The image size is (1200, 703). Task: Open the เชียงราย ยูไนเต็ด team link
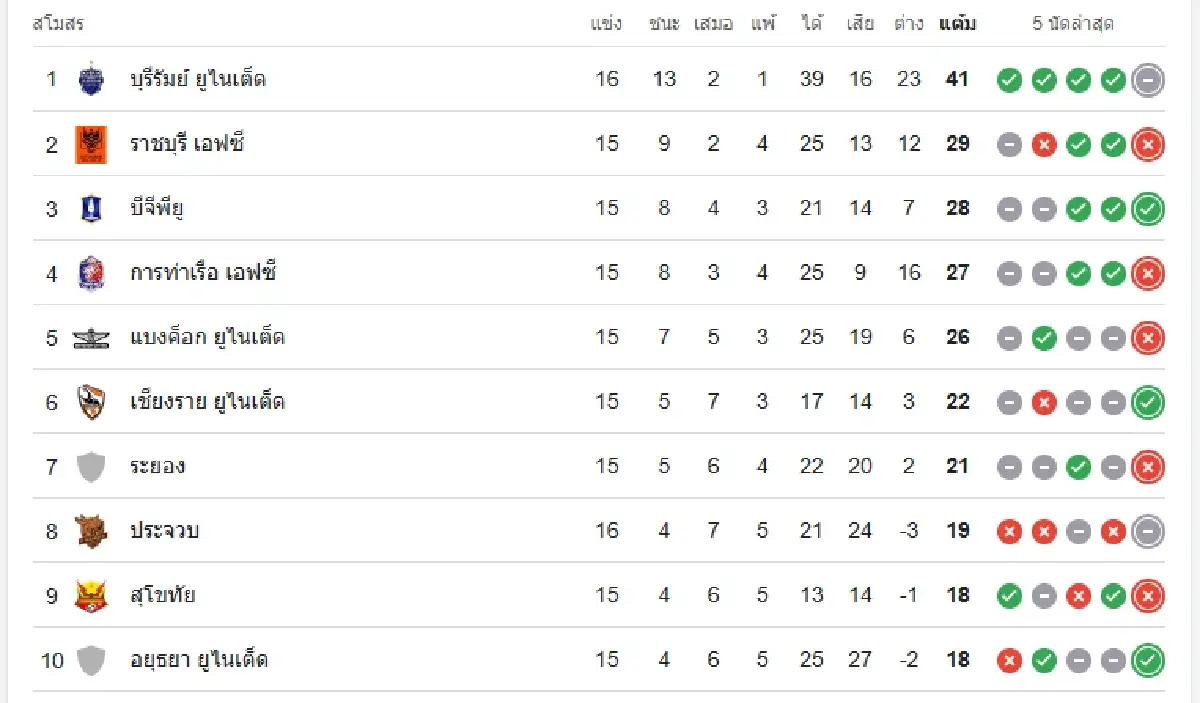pyautogui.click(x=207, y=402)
